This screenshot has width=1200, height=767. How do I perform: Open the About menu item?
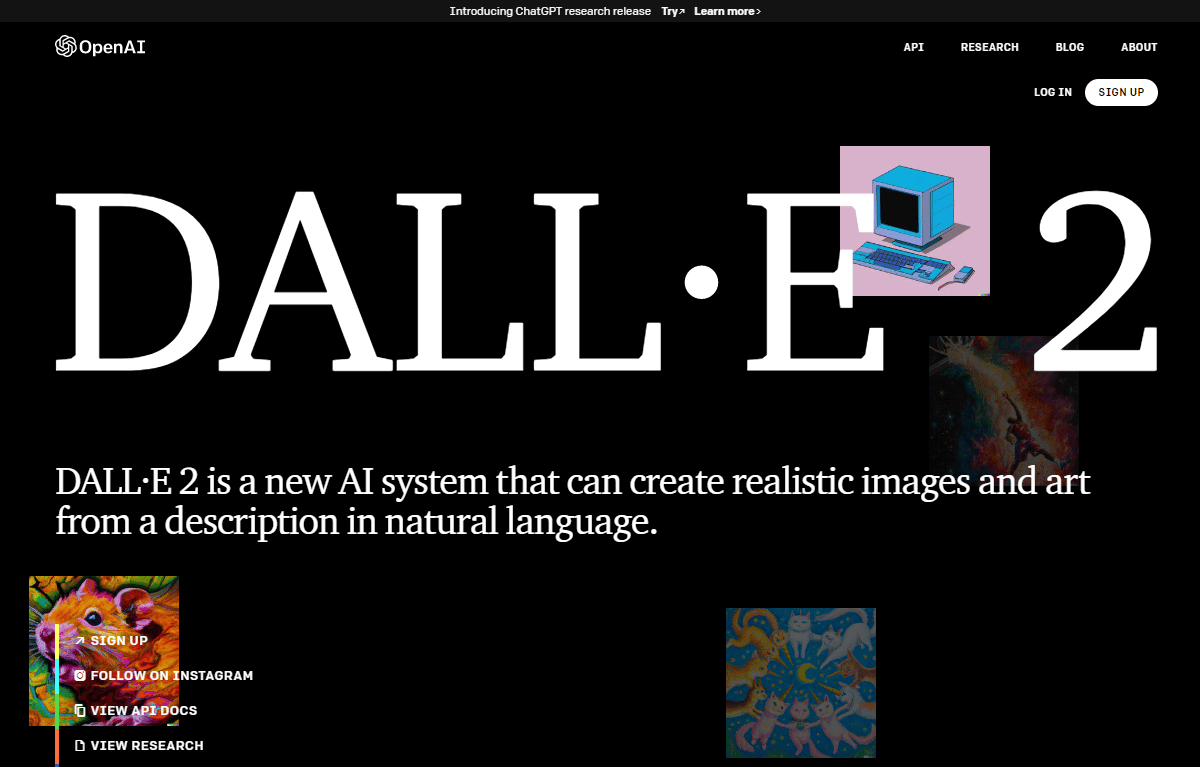[x=1139, y=47]
